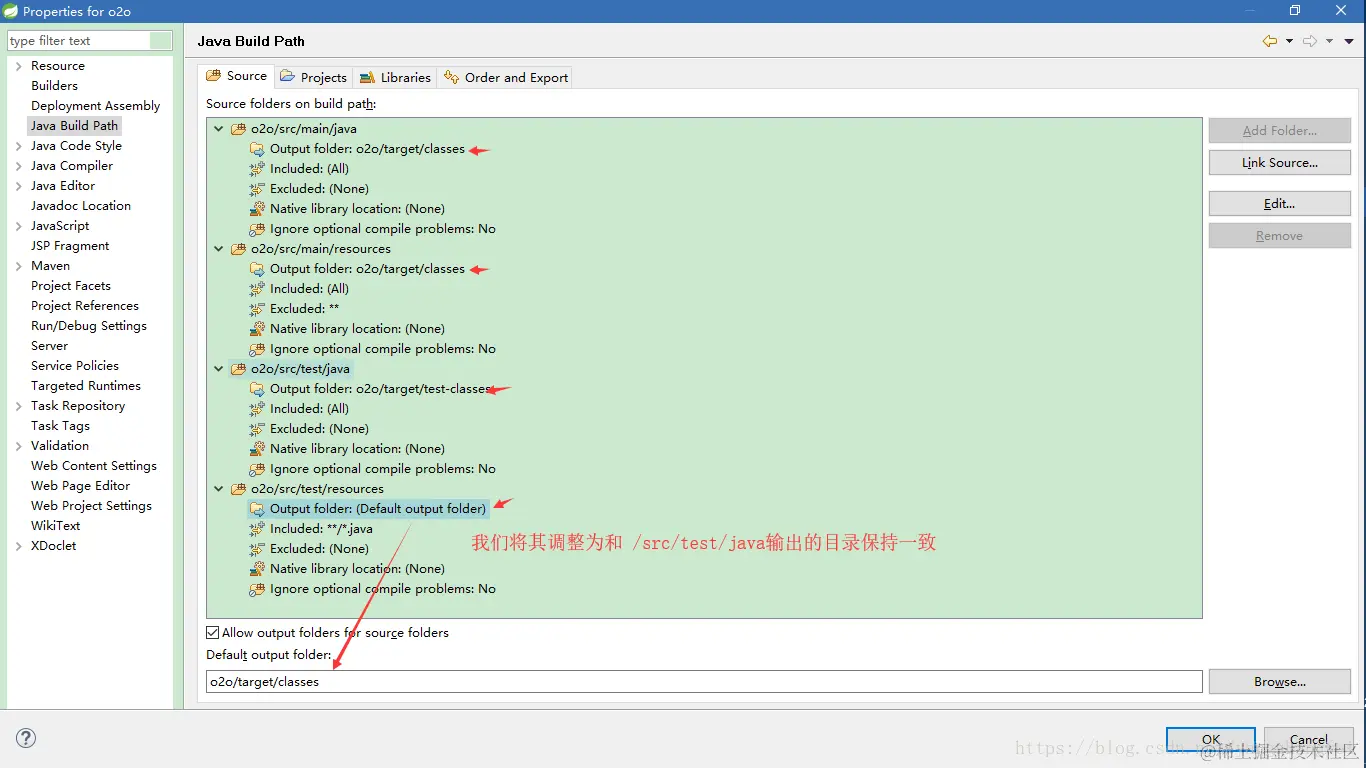Viewport: 1366px width, 768px height.
Task: Focus the type filter text field
Action: 79,41
